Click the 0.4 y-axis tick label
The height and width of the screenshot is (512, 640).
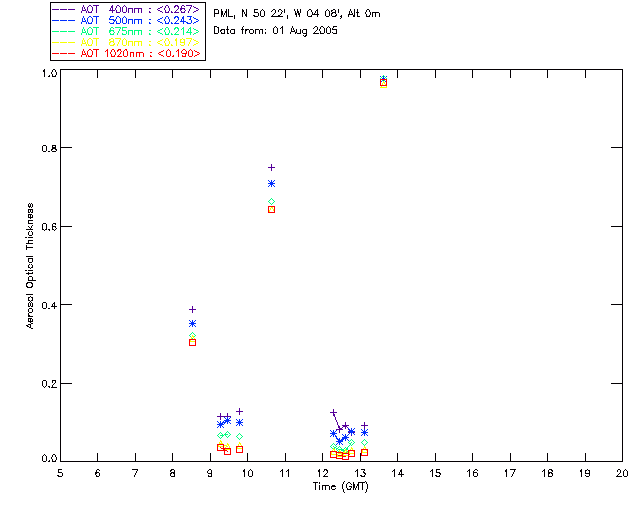(49, 305)
